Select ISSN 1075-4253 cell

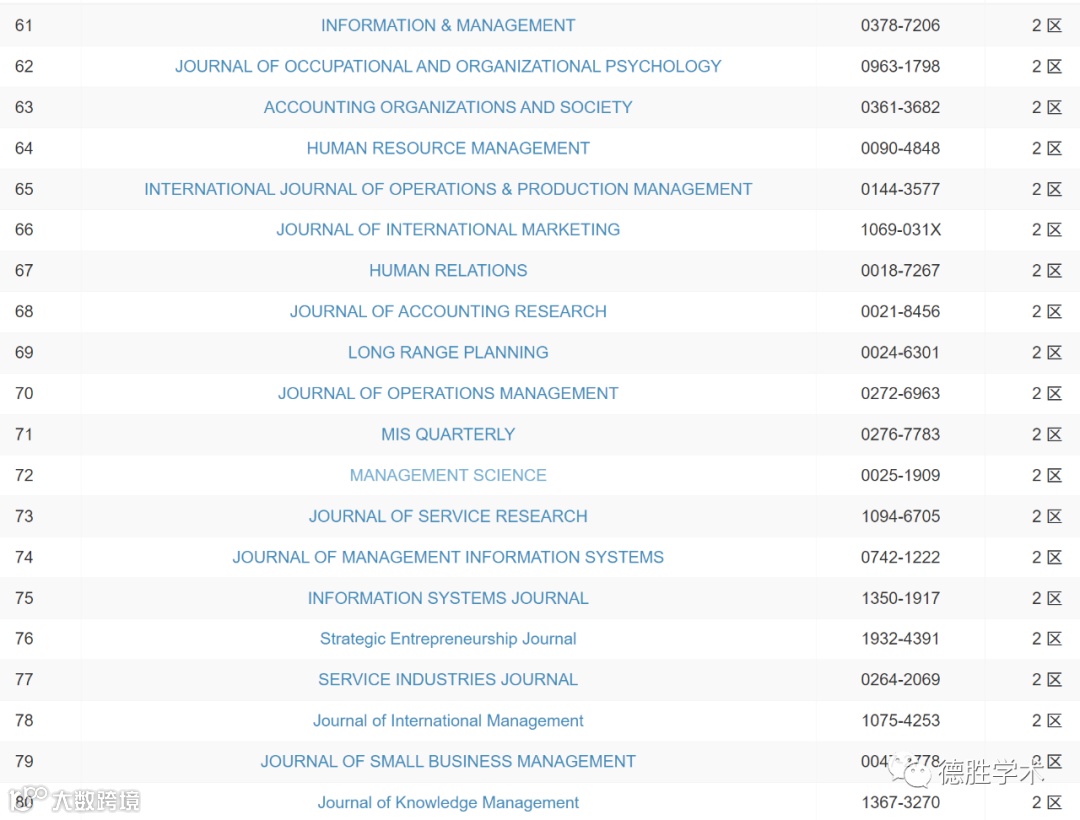(900, 721)
